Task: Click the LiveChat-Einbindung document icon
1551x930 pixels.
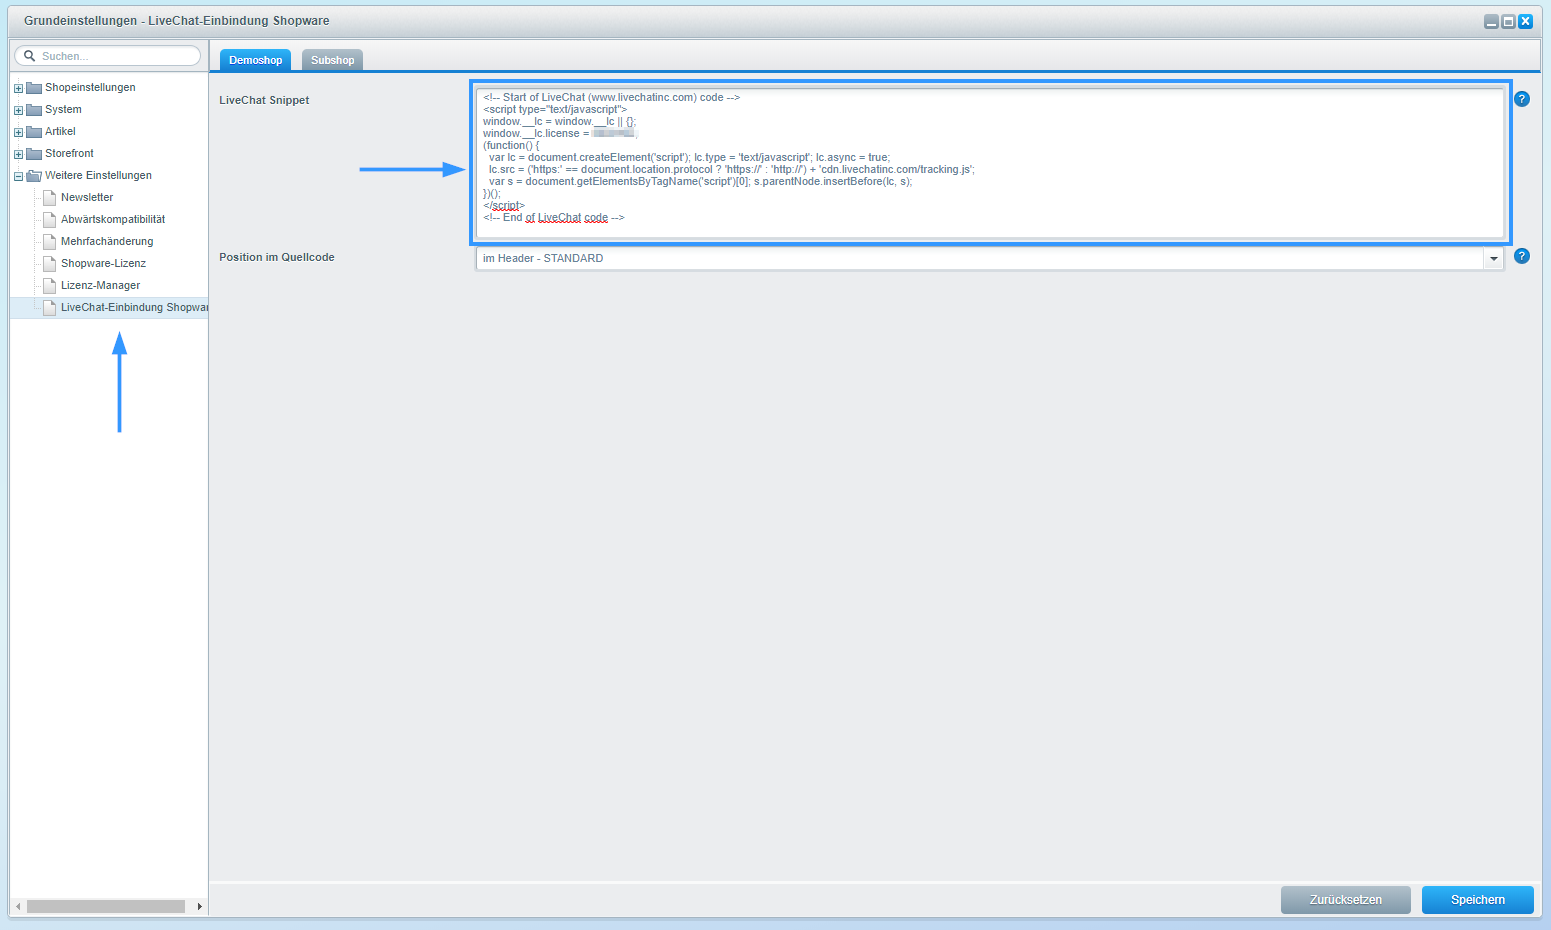Action: pos(49,307)
